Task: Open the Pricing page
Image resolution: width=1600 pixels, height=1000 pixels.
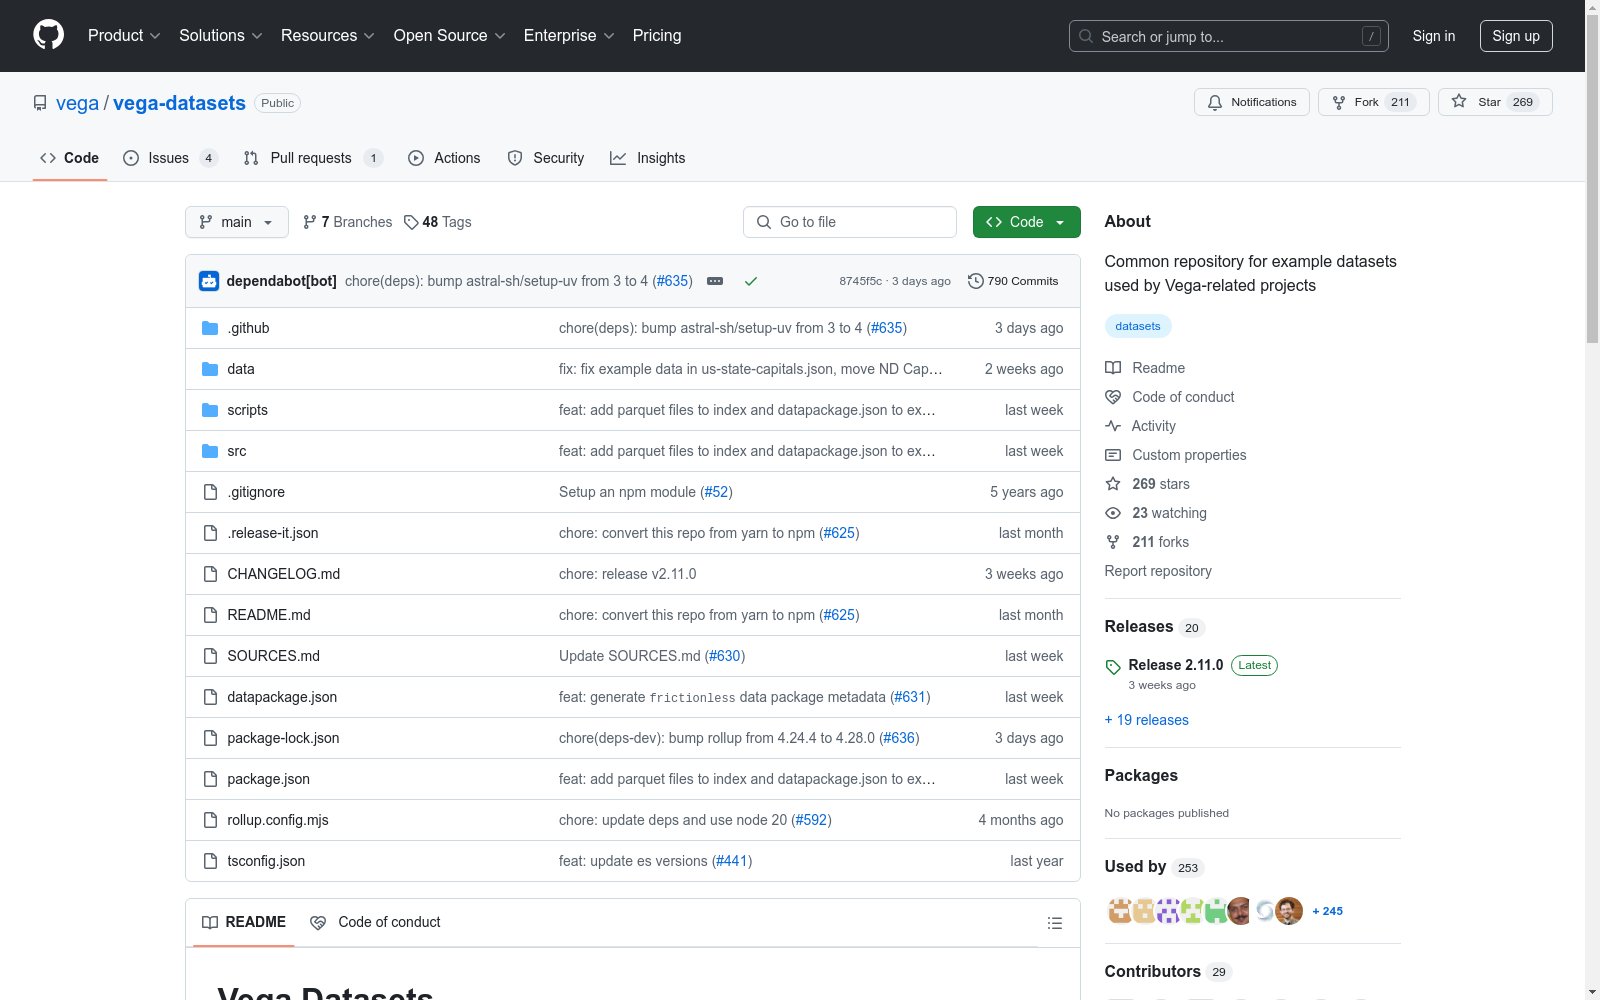Action: (x=657, y=36)
